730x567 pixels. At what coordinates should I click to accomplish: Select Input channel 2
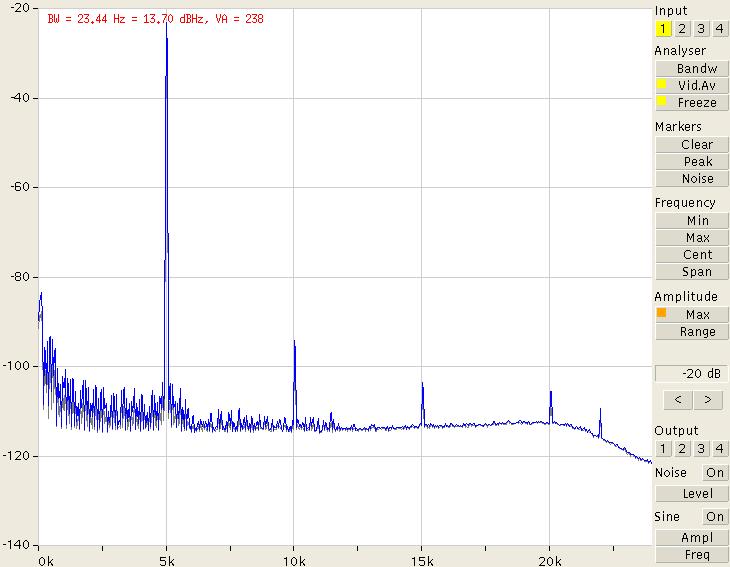[682, 29]
